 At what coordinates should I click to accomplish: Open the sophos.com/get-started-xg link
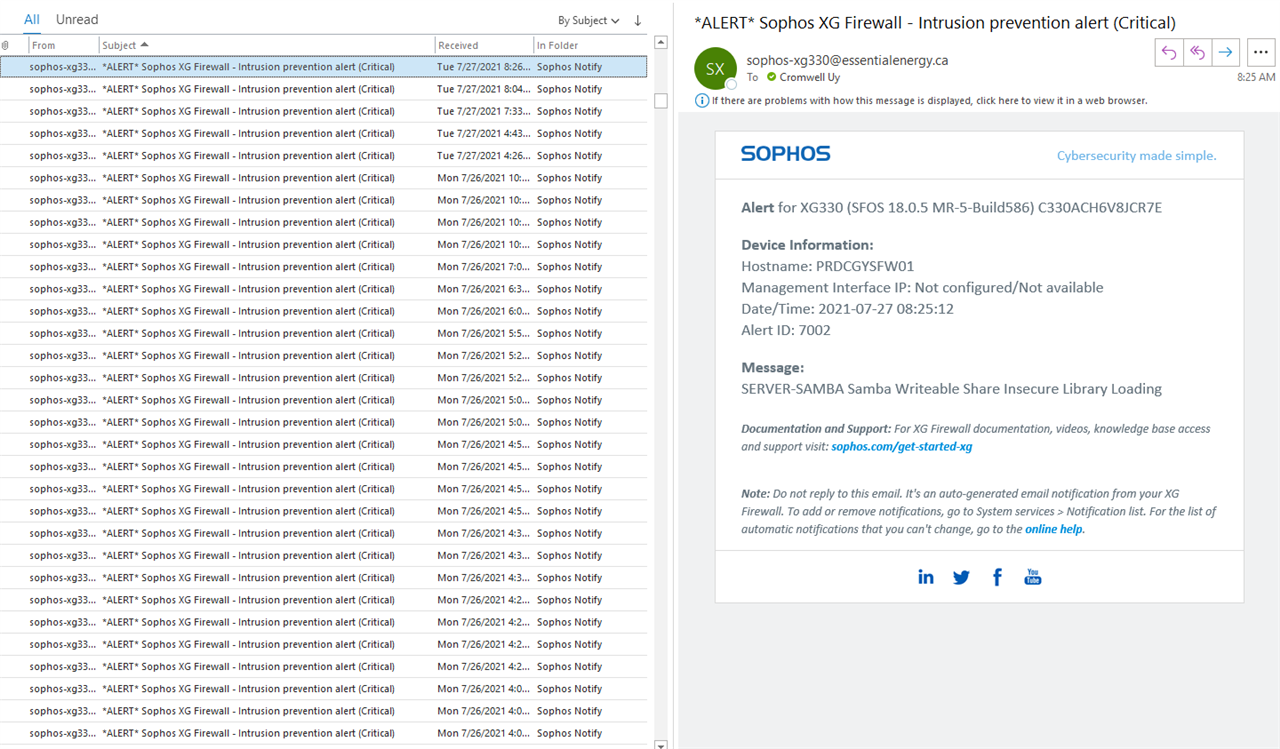click(902, 447)
